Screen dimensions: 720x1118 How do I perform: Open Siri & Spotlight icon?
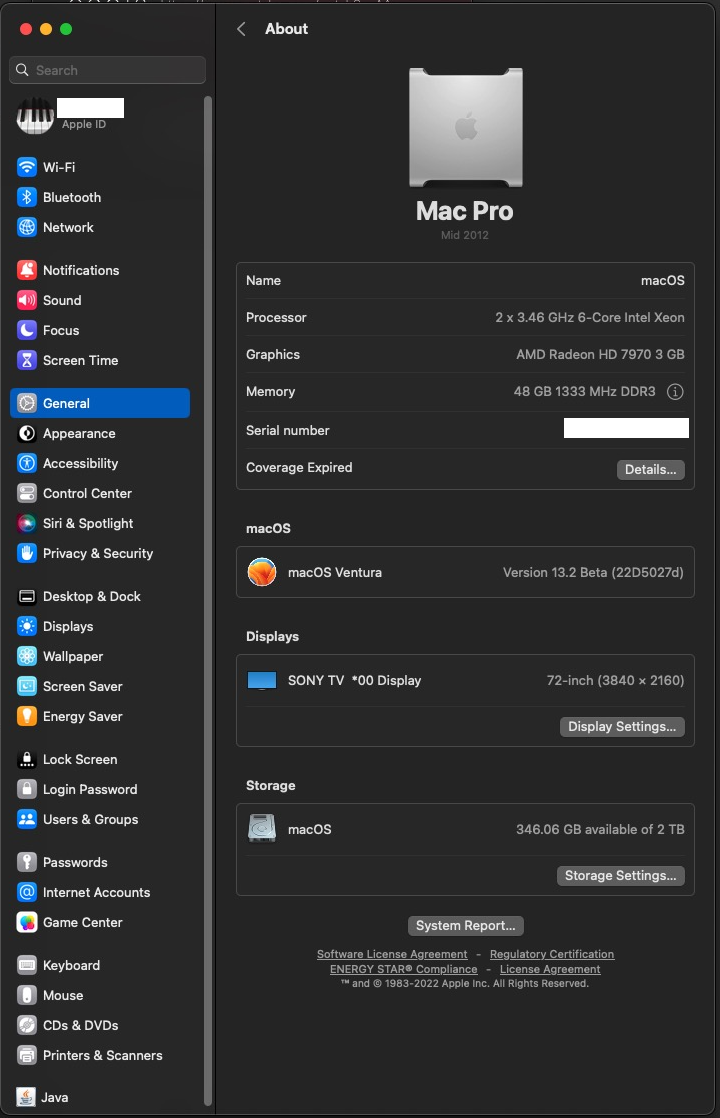tap(26, 523)
